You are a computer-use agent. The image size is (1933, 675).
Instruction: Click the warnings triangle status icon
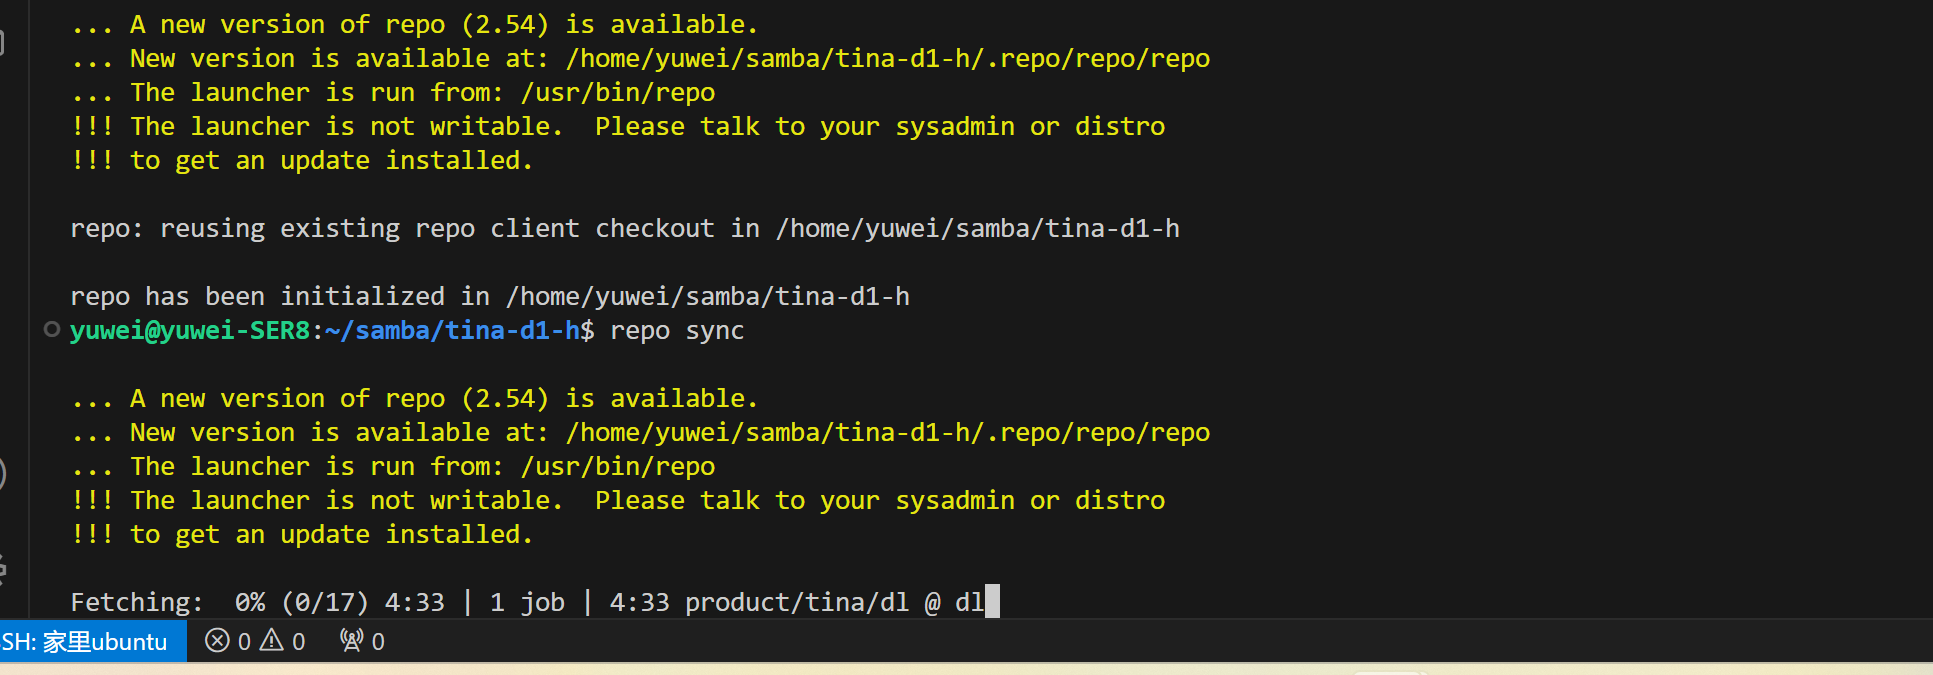coord(272,641)
